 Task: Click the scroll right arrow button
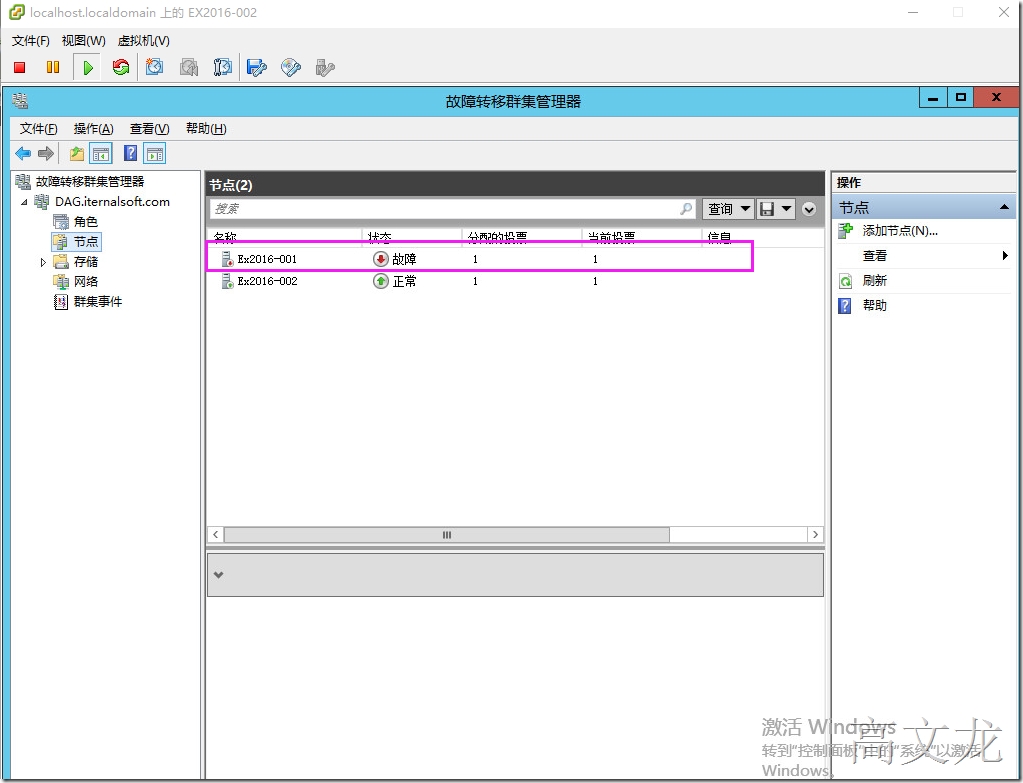815,535
